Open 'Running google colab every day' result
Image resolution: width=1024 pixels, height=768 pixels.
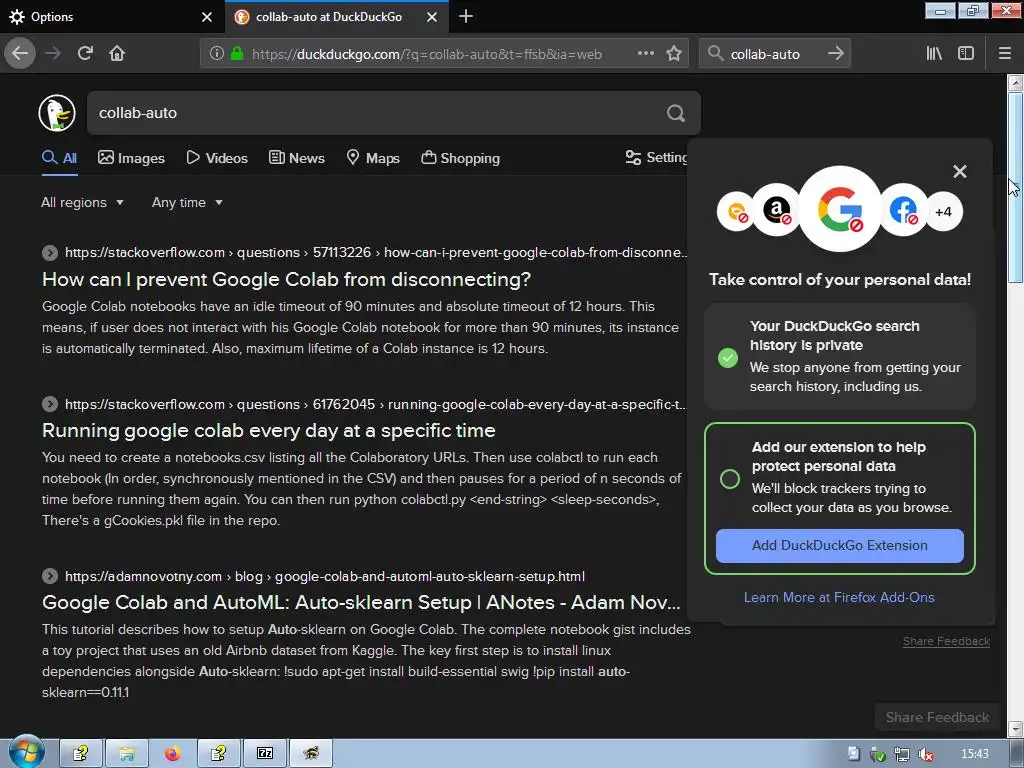268,431
